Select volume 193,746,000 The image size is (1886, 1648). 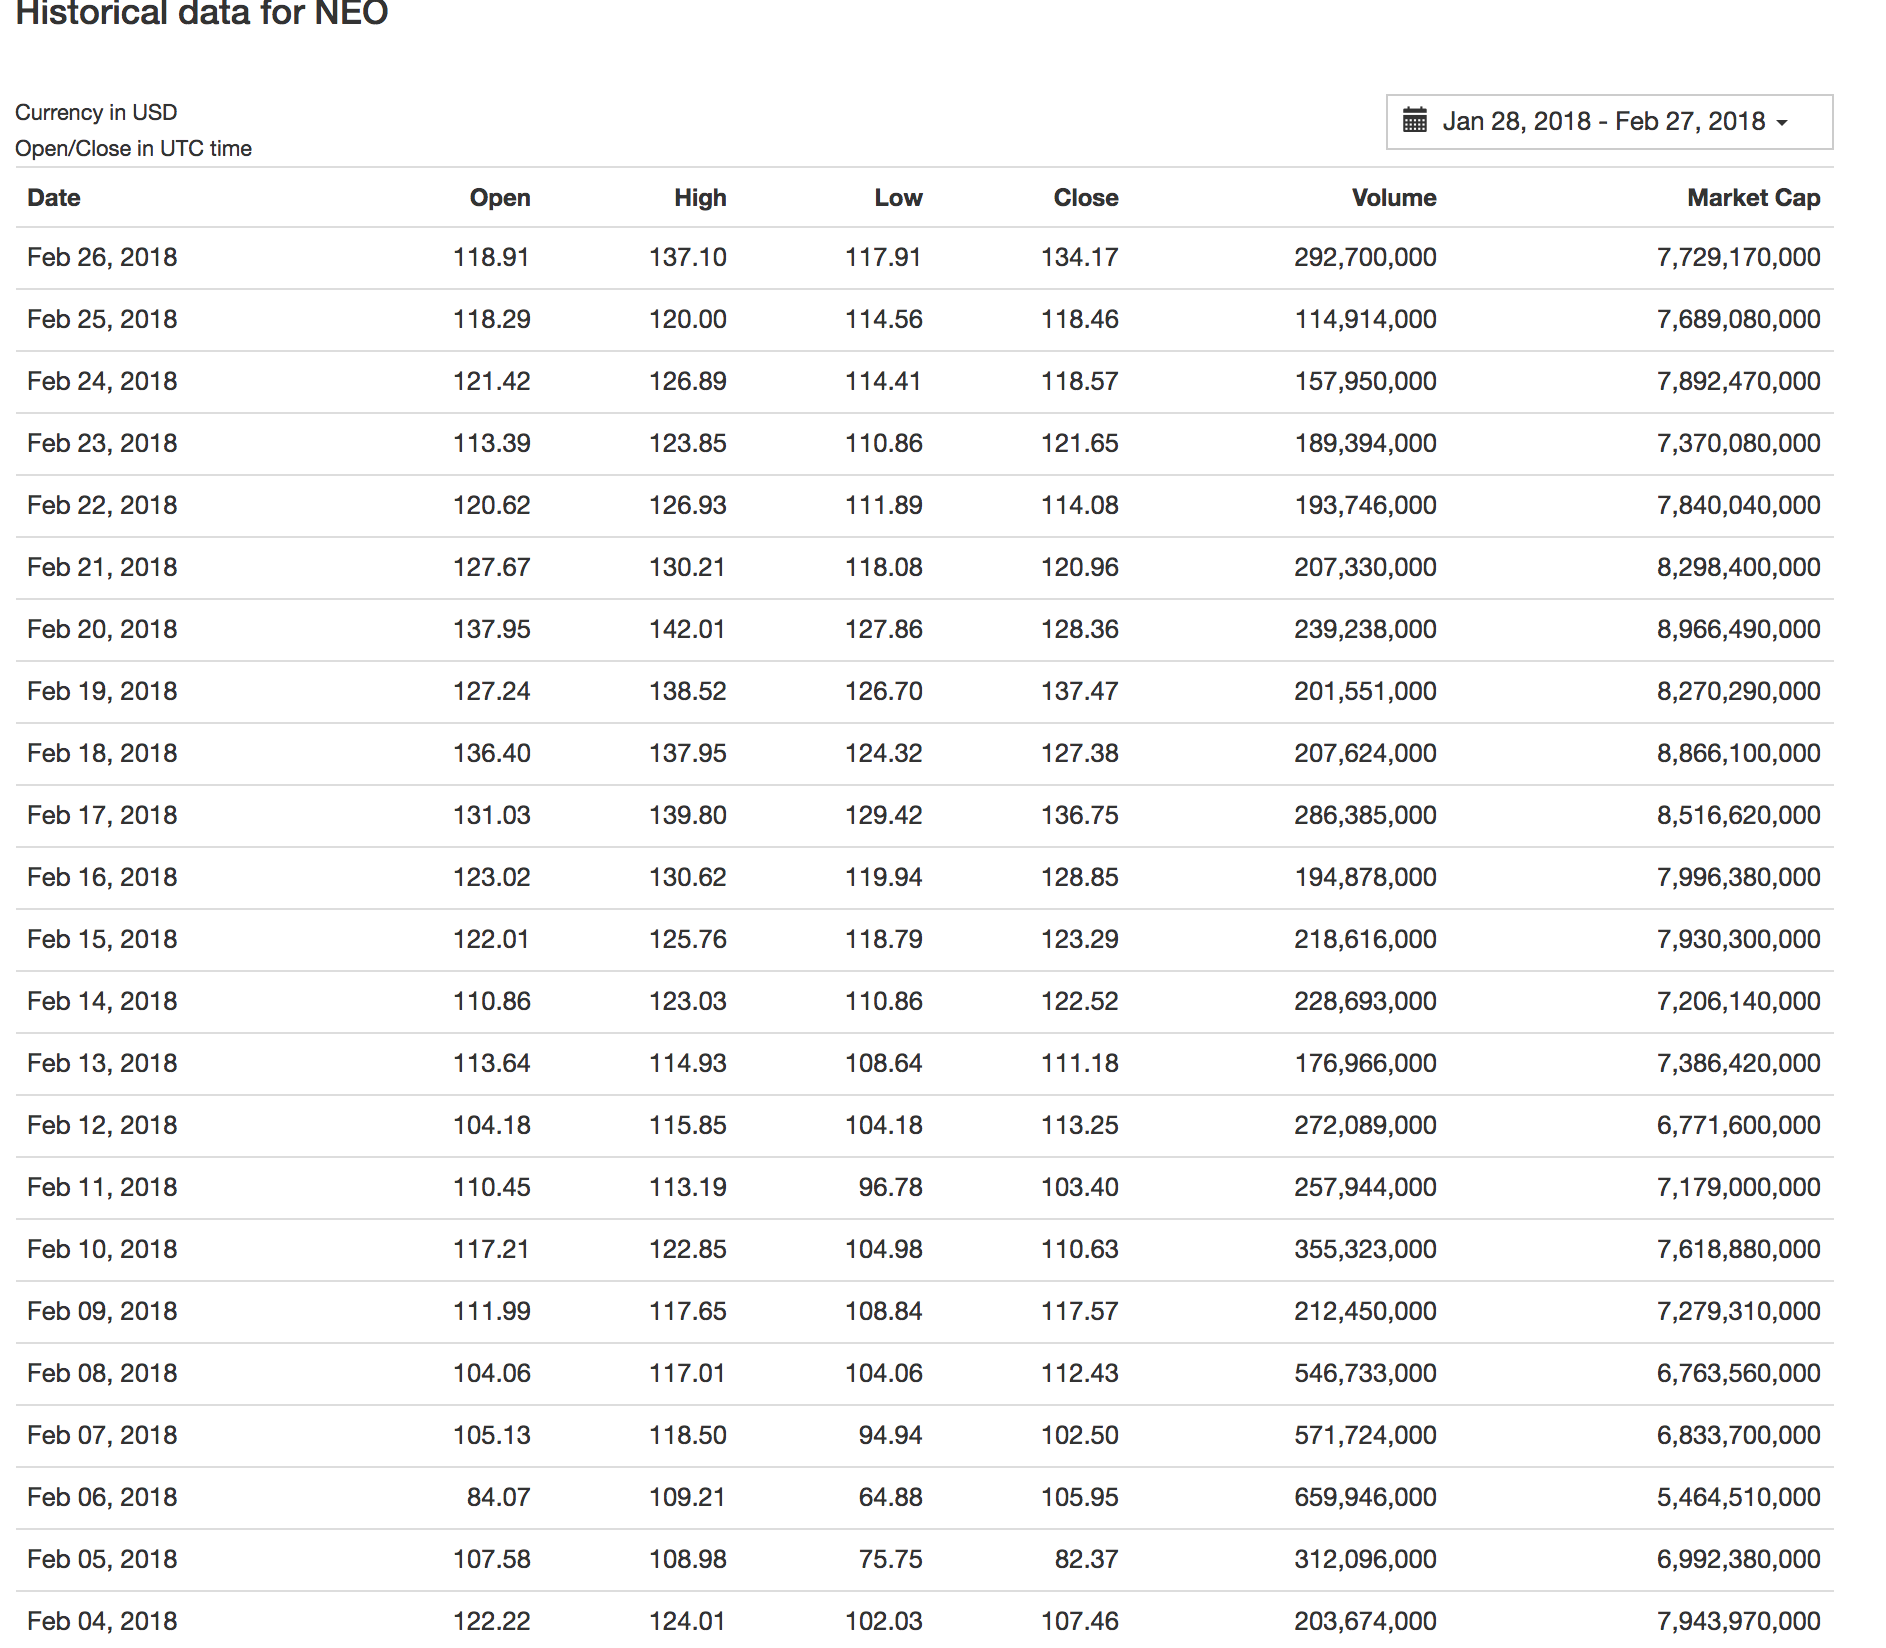click(1366, 506)
